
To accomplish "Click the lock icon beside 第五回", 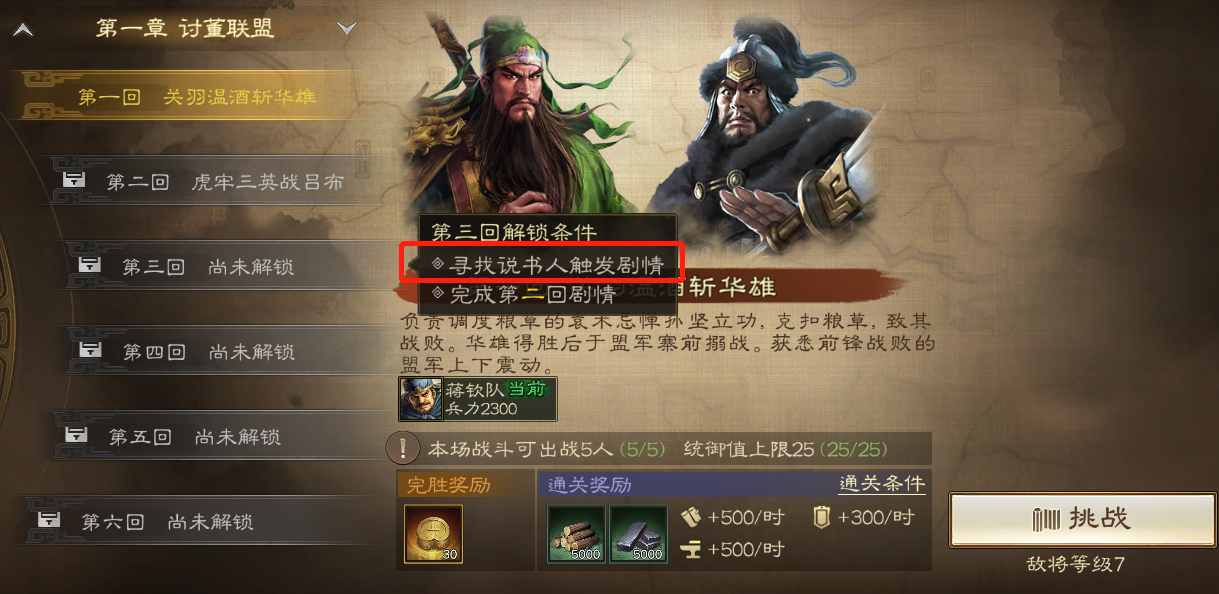I will (75, 436).
